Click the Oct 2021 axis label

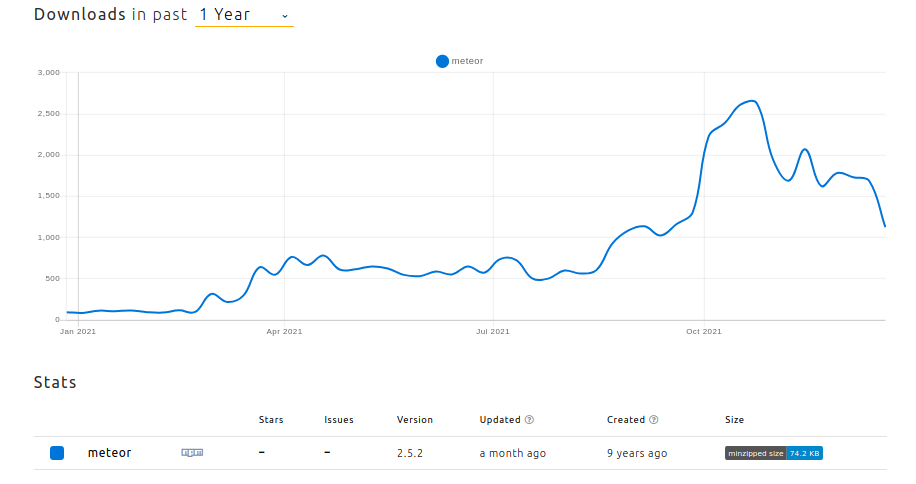tap(704, 330)
